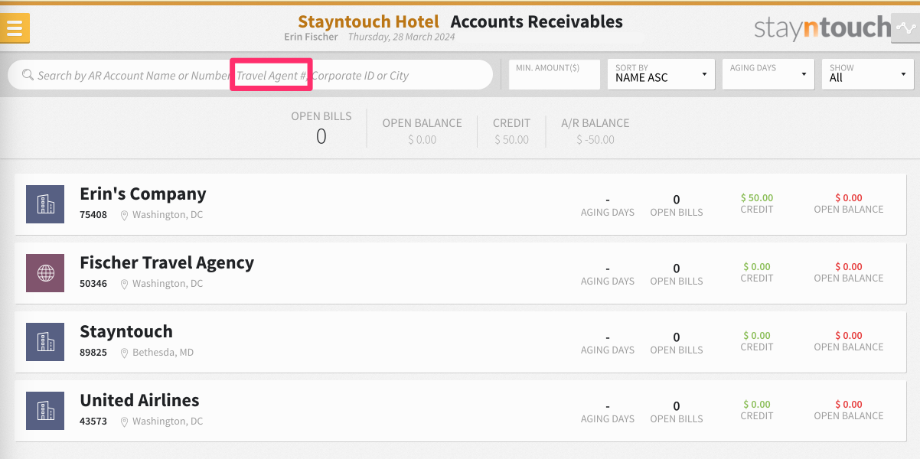
Task: Open the Aging Days dropdown
Action: (x=768, y=75)
